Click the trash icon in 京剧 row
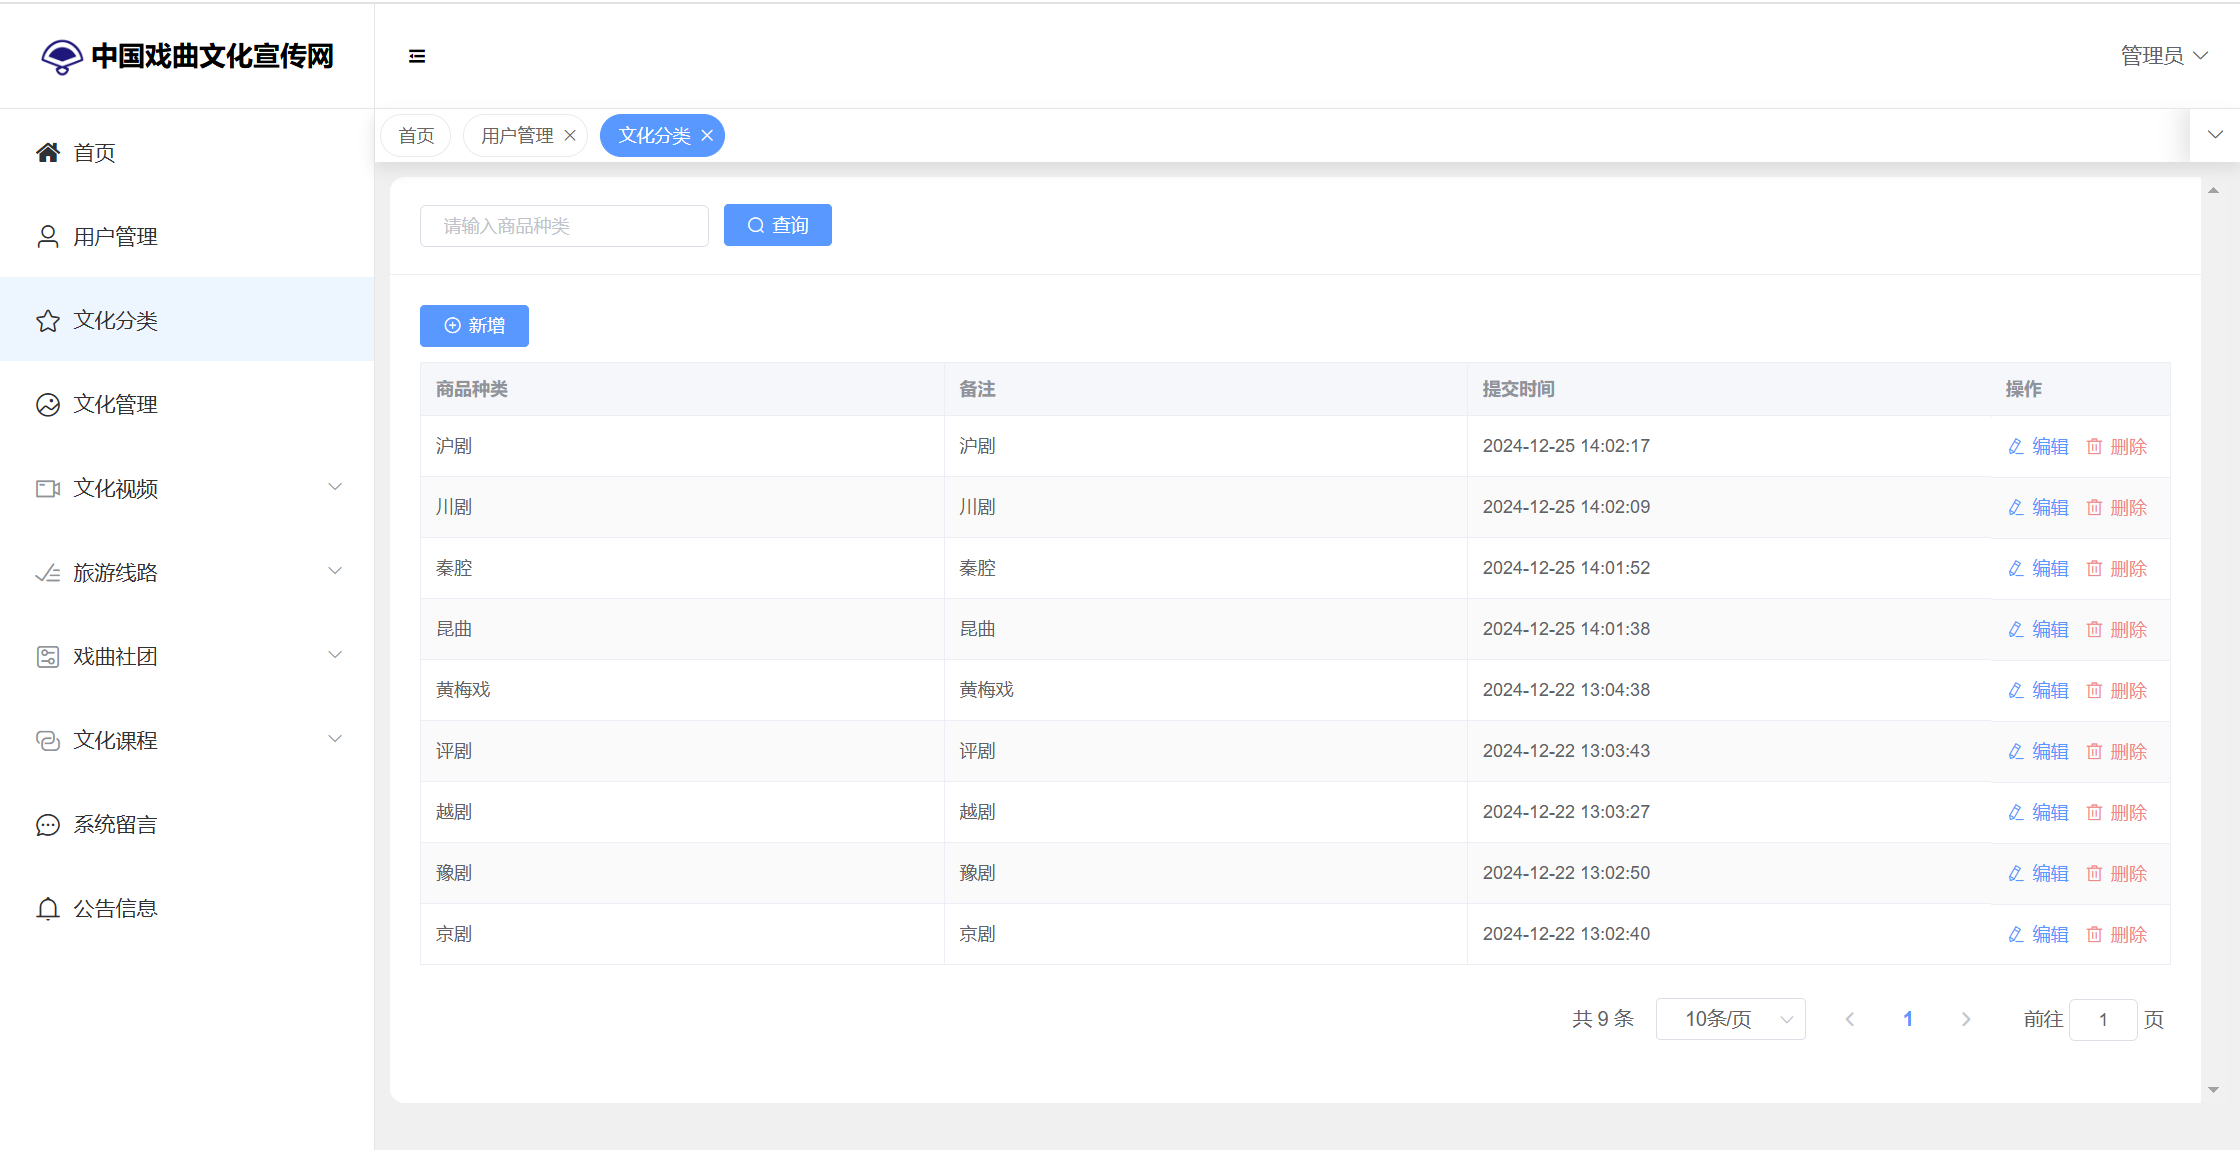 (x=2094, y=935)
